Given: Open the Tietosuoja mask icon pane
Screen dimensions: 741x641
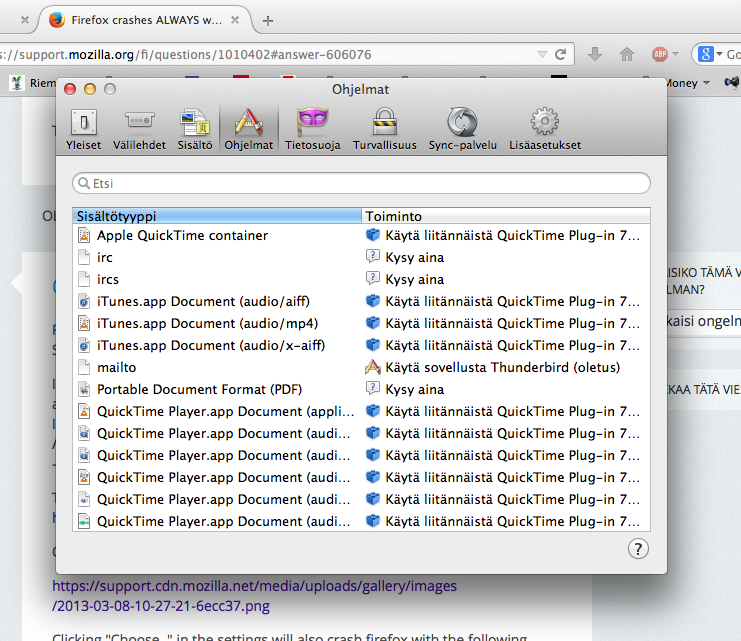Looking at the screenshot, I should [x=312, y=129].
